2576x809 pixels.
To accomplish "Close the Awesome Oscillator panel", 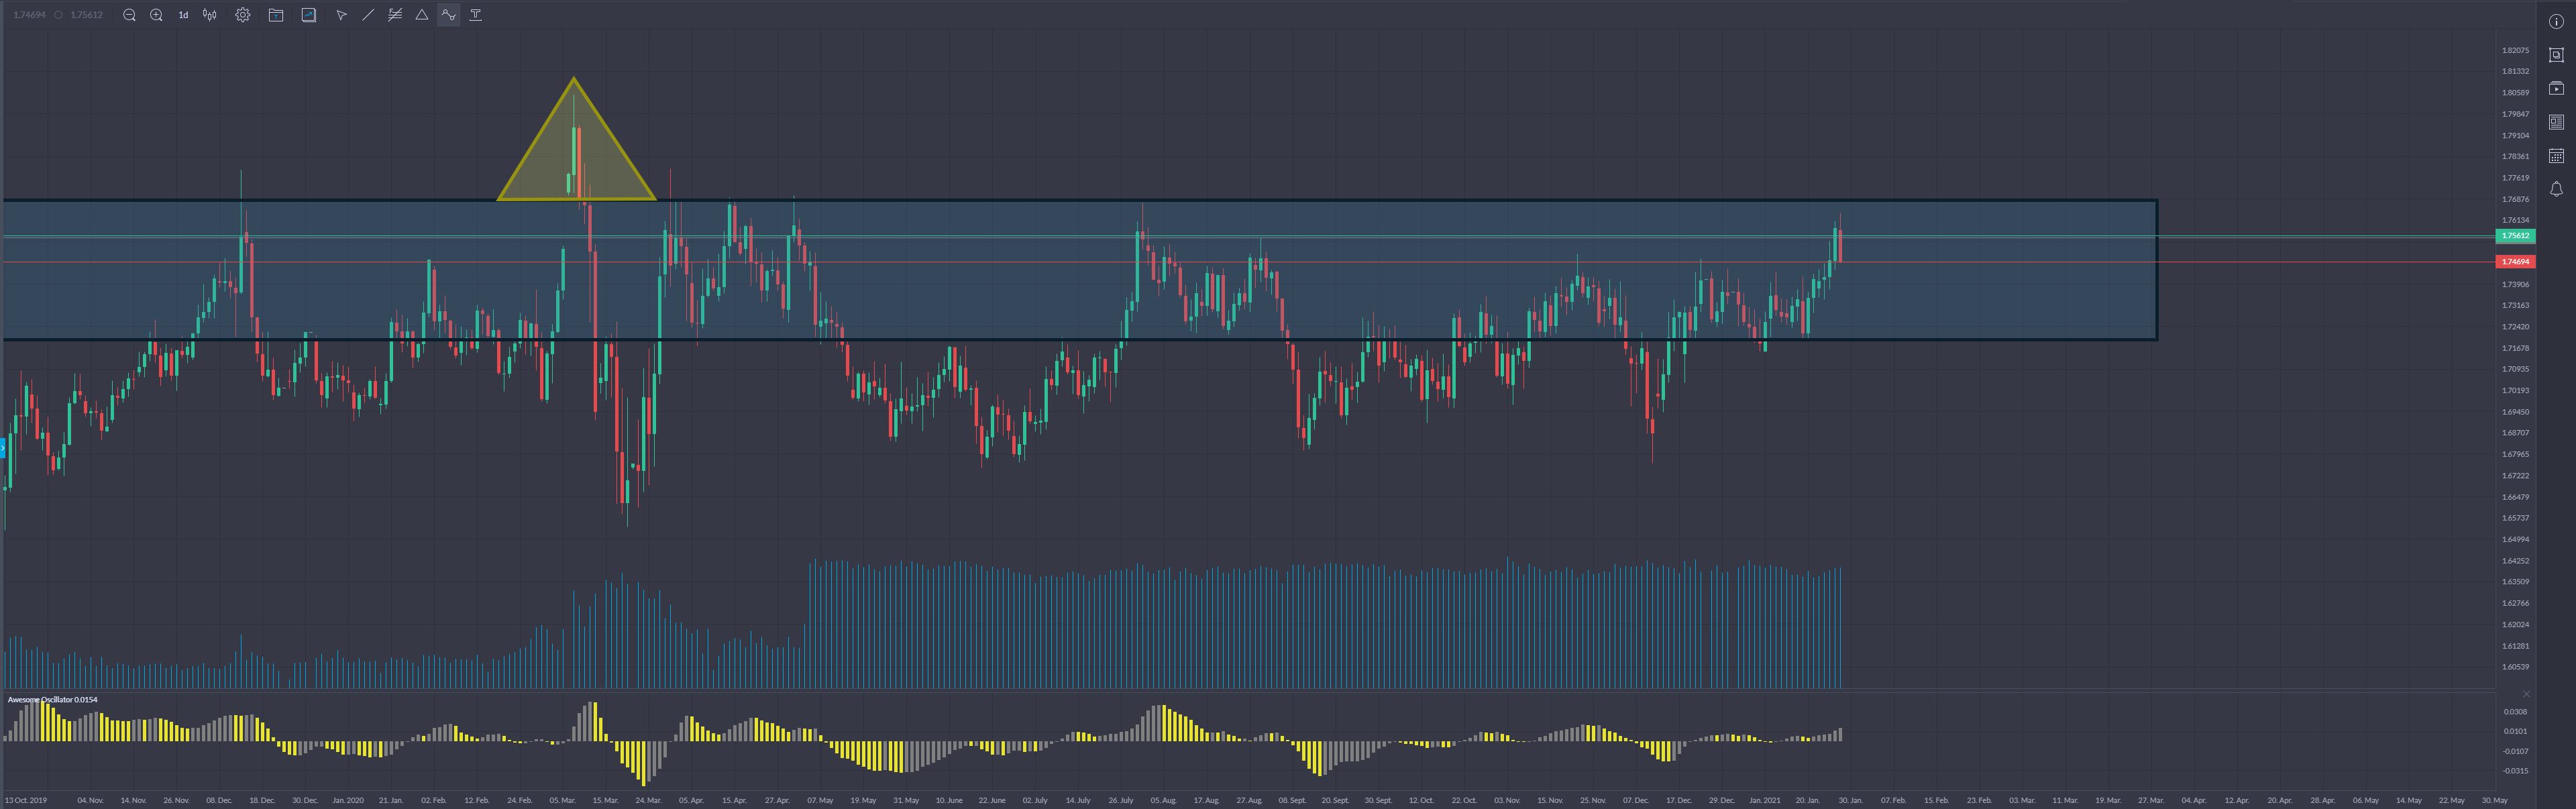I will [x=2526, y=694].
